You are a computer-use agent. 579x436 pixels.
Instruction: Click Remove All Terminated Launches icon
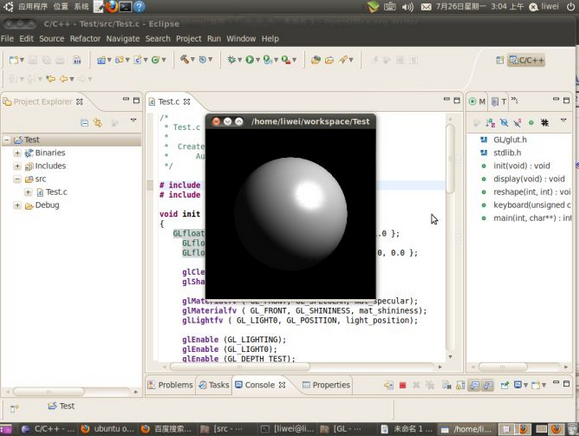tap(429, 385)
